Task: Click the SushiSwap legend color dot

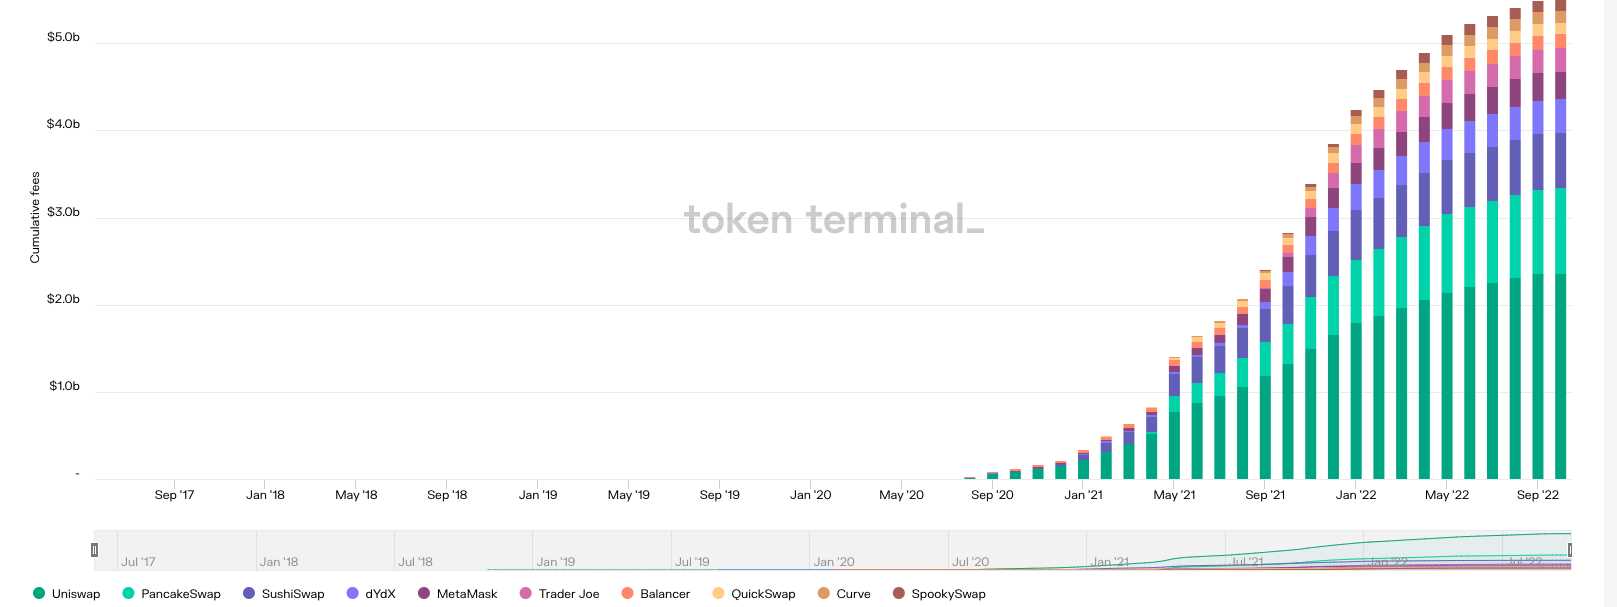Action: (249, 594)
